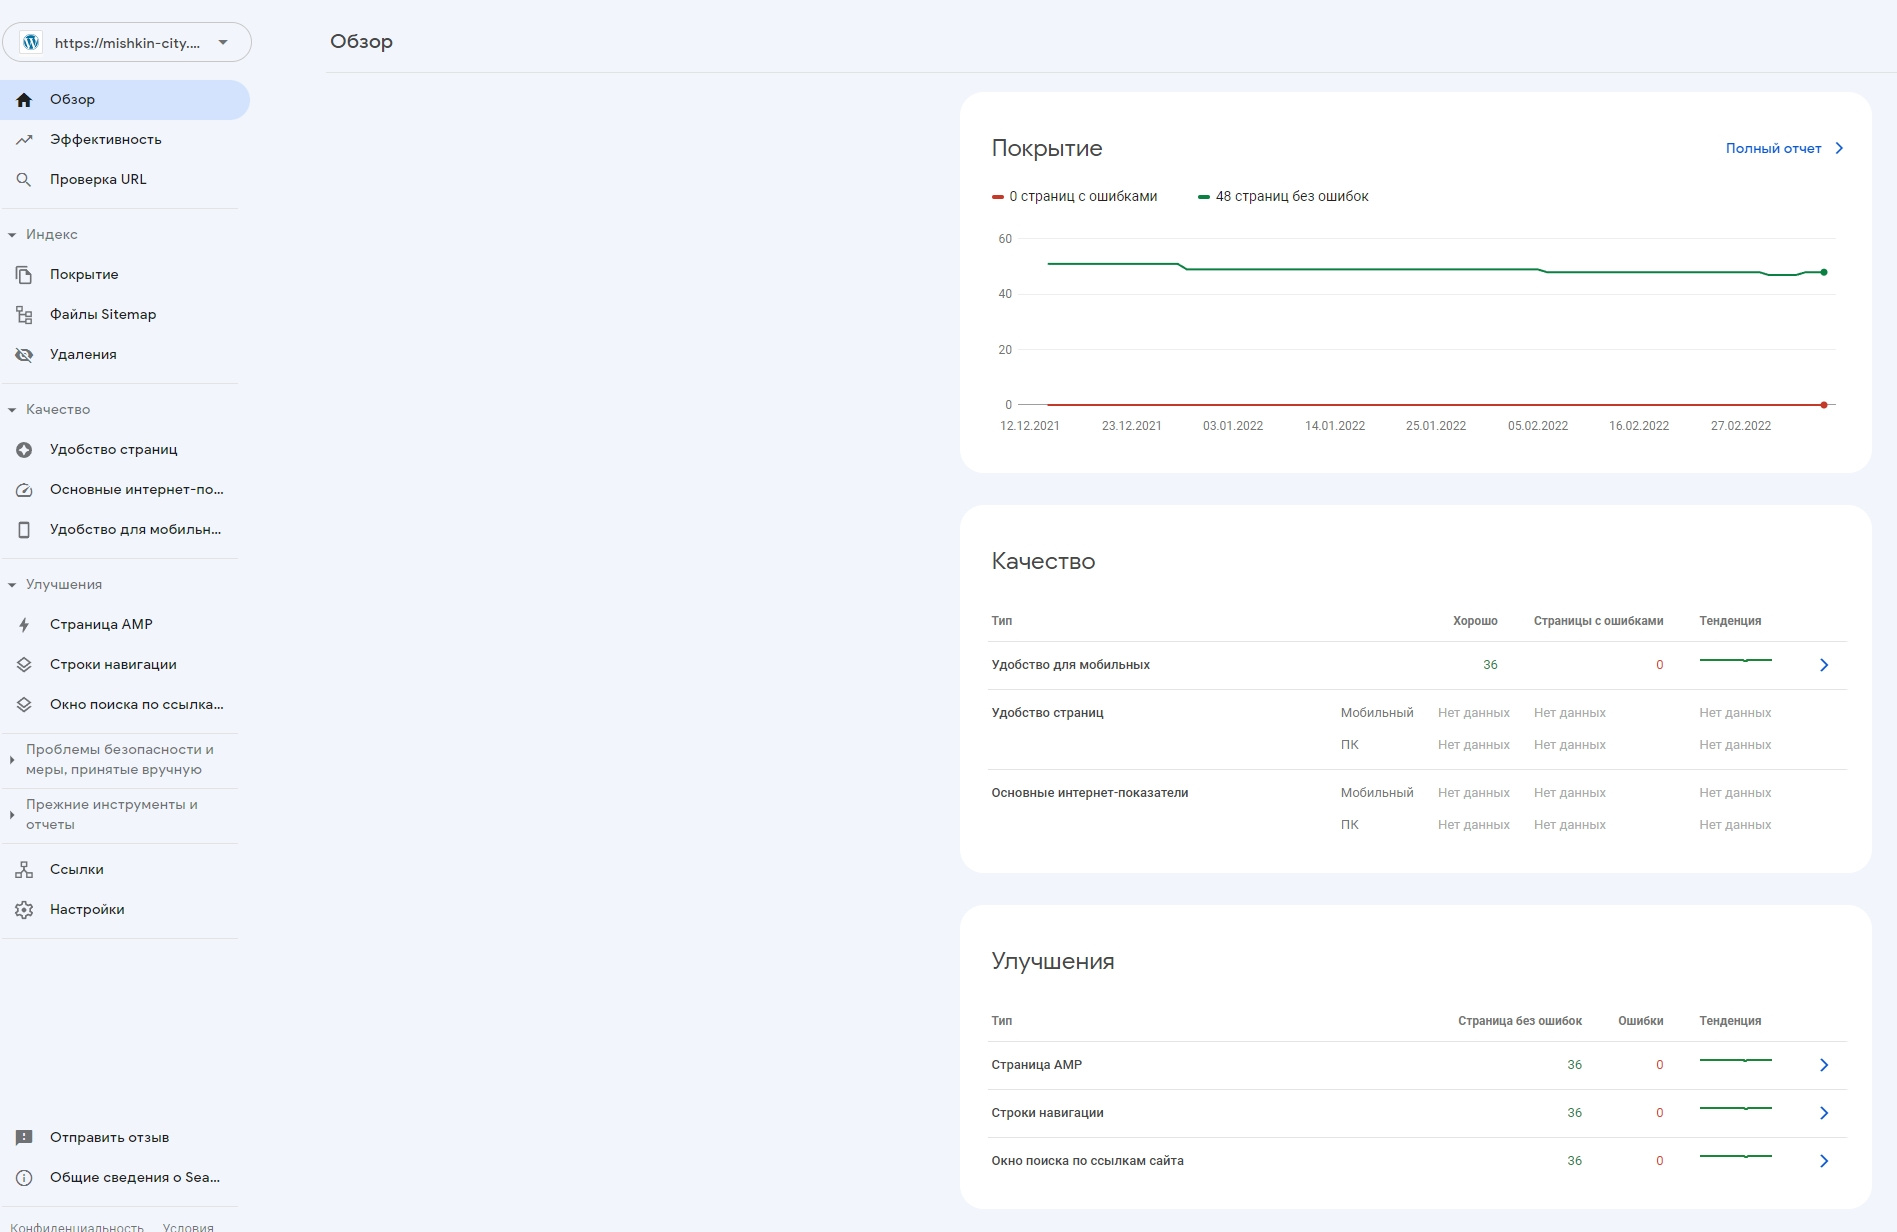Open the gear icon for Настройки
The height and width of the screenshot is (1232, 1897).
coord(24,910)
